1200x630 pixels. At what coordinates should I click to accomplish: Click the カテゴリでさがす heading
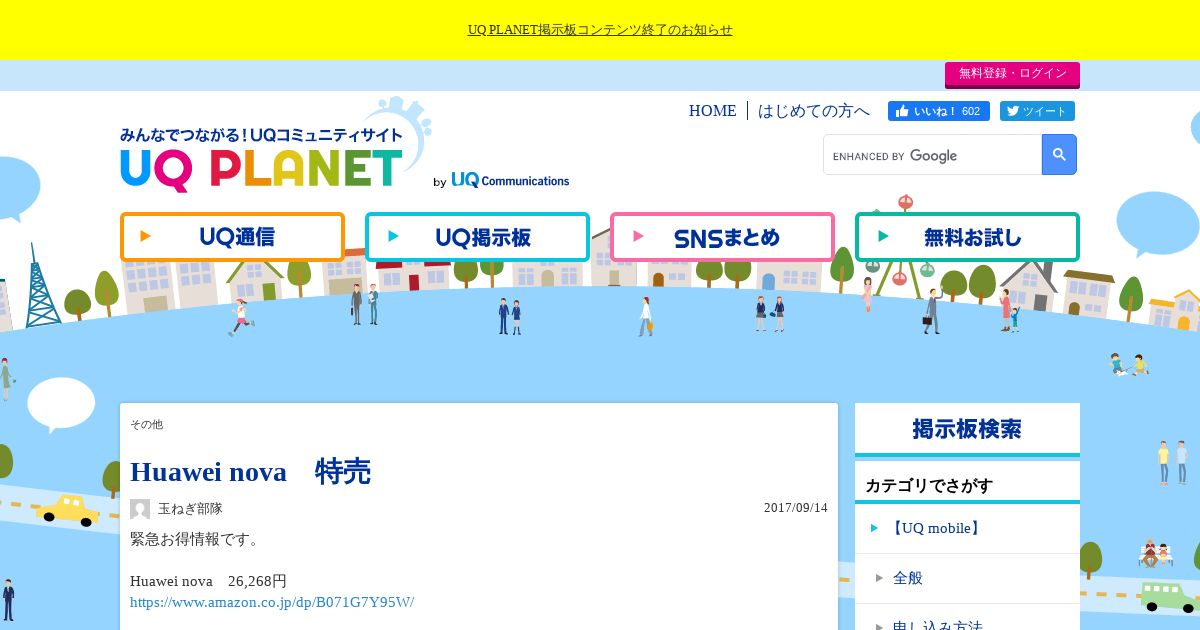pos(929,486)
